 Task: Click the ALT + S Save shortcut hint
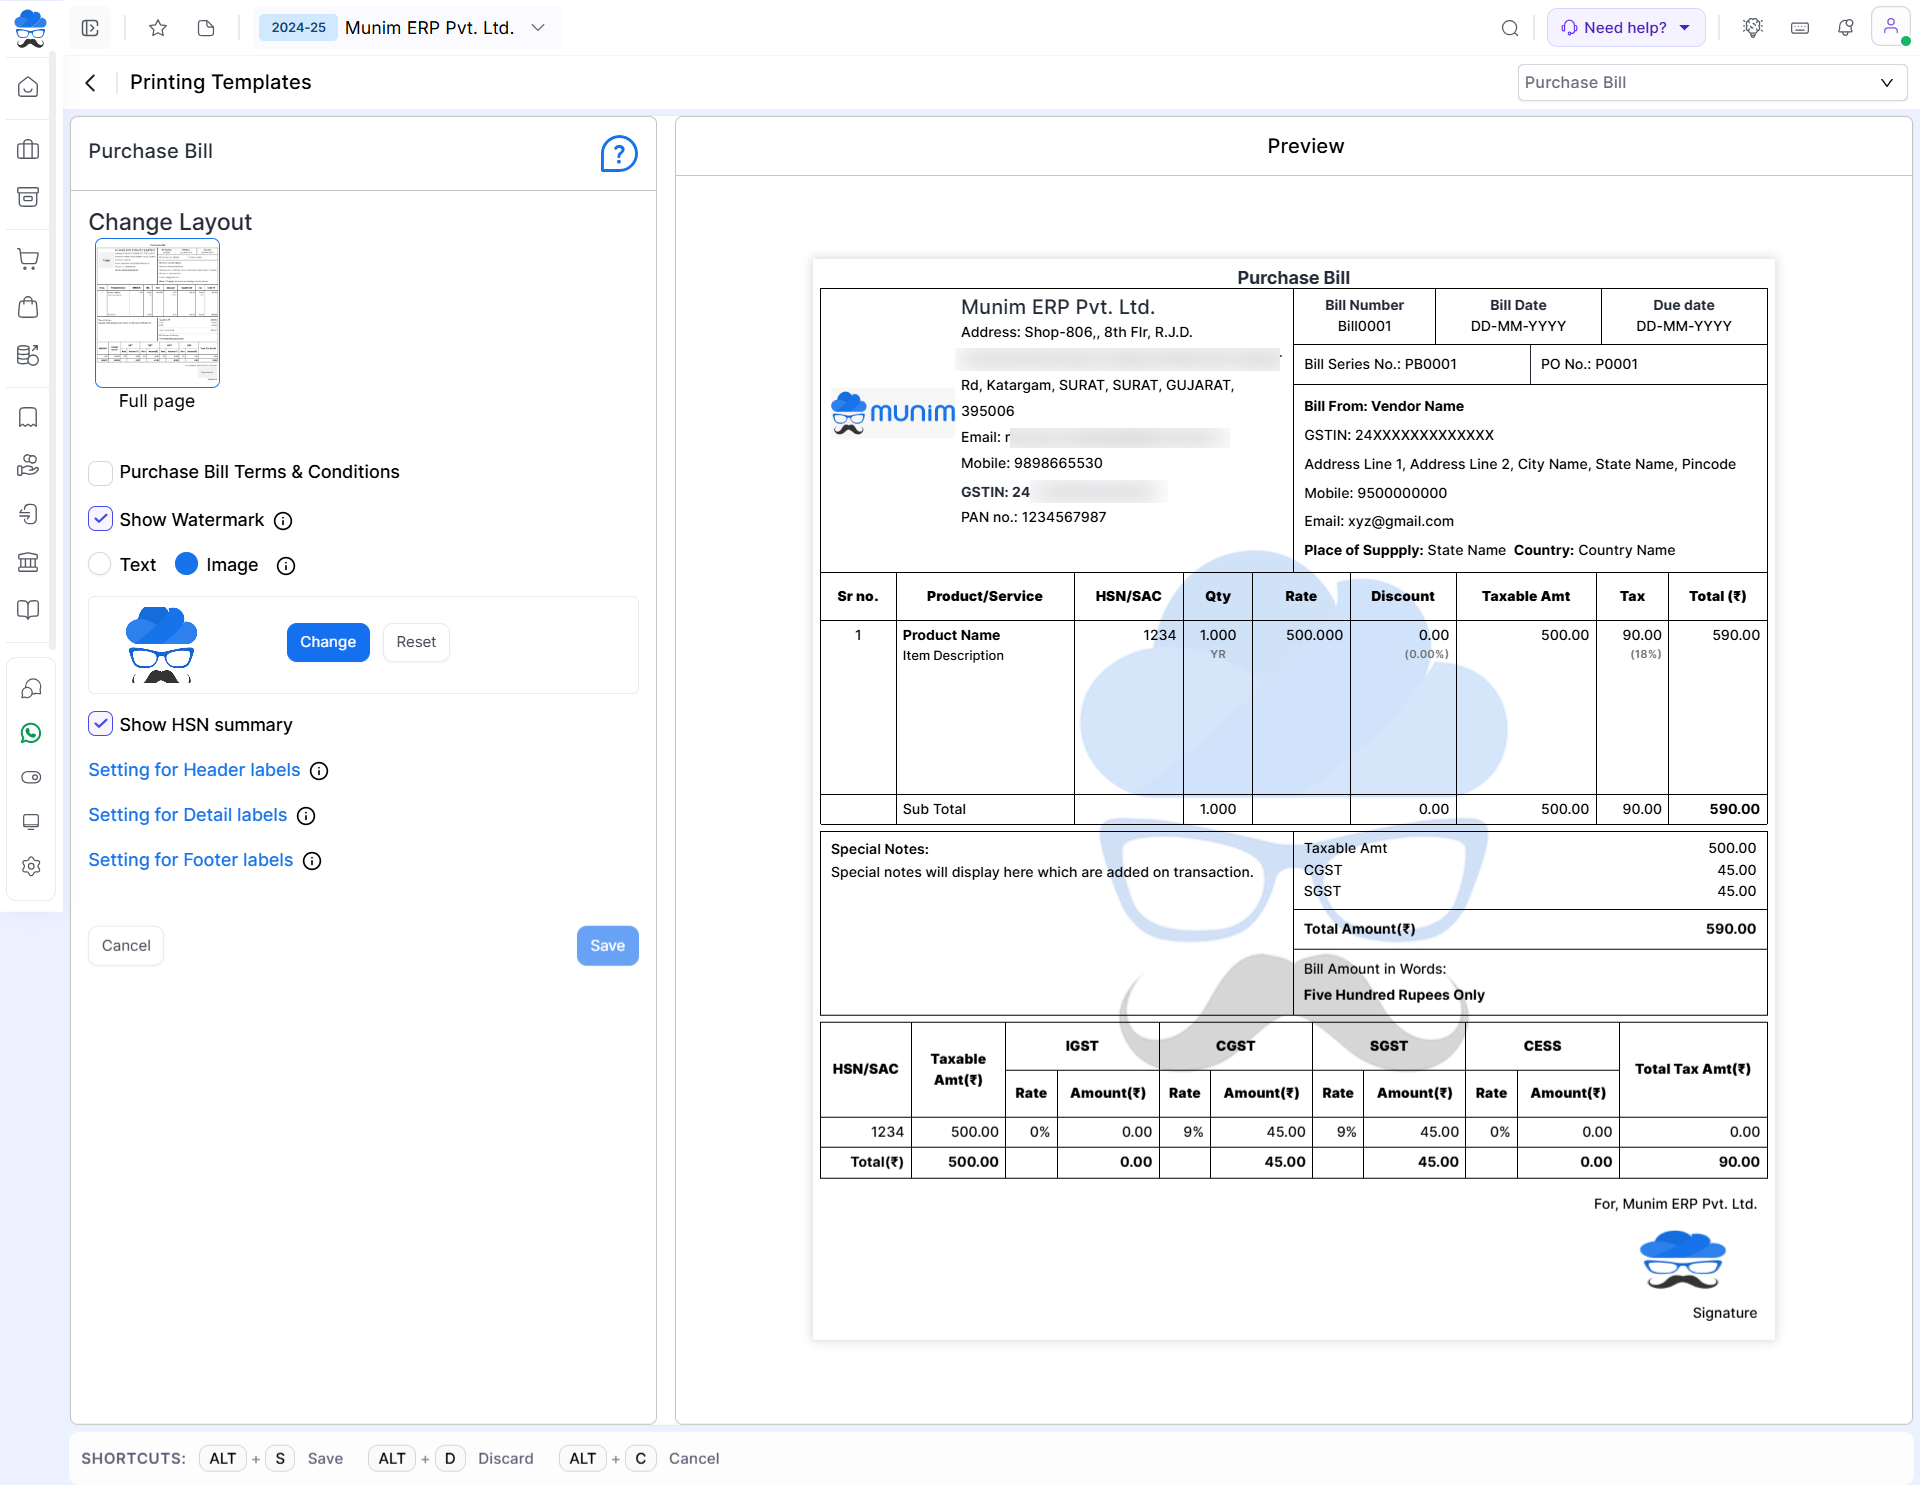(x=271, y=1459)
